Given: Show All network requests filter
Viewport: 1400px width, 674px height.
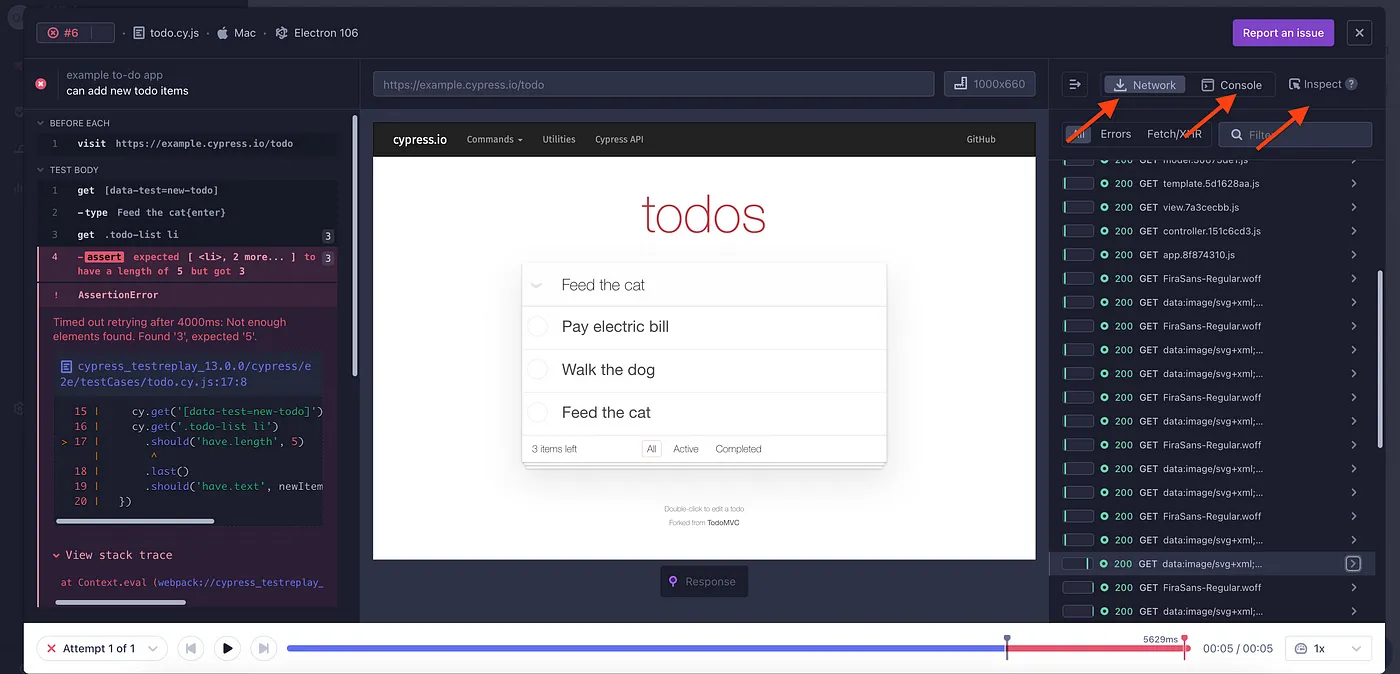Looking at the screenshot, I should (x=1077, y=134).
